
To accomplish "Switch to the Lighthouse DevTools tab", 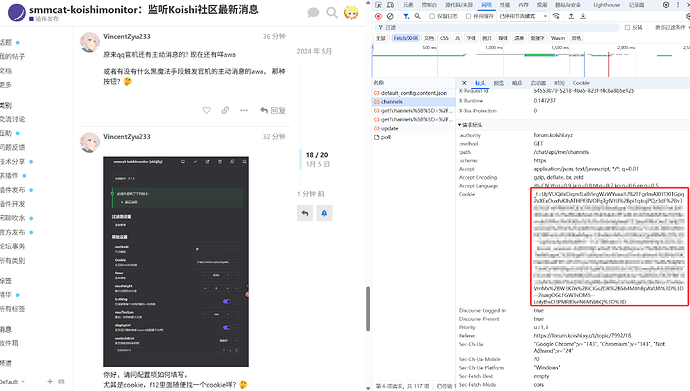I will (x=606, y=5).
